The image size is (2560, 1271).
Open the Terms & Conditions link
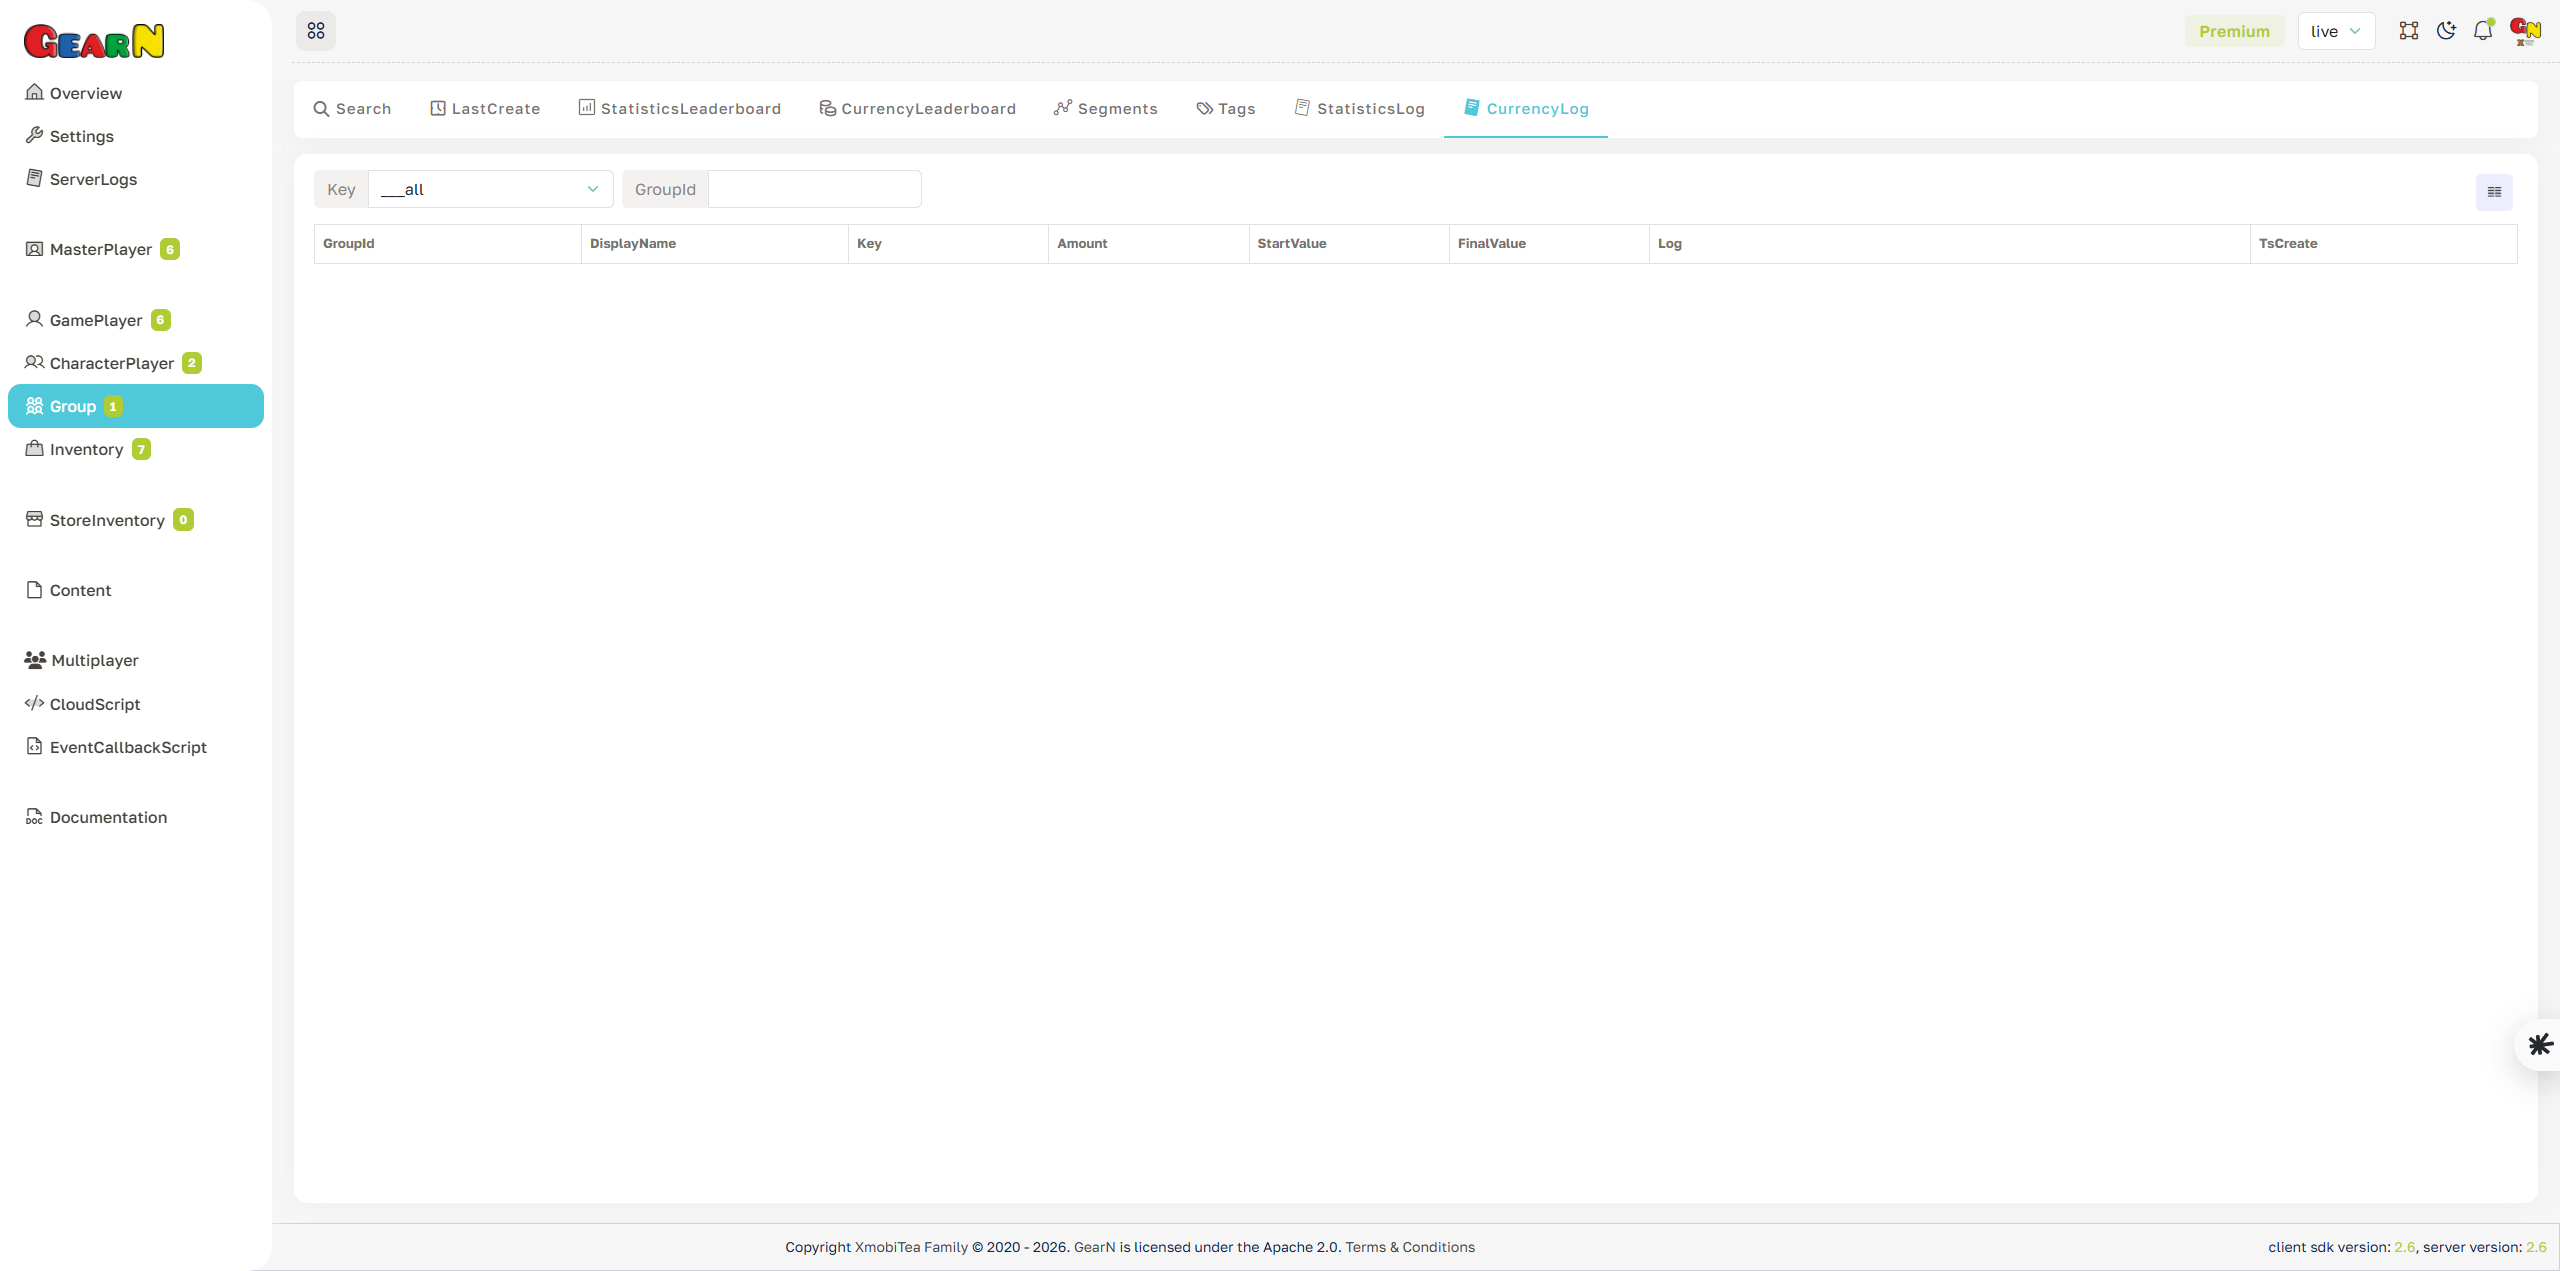pos(1410,1247)
